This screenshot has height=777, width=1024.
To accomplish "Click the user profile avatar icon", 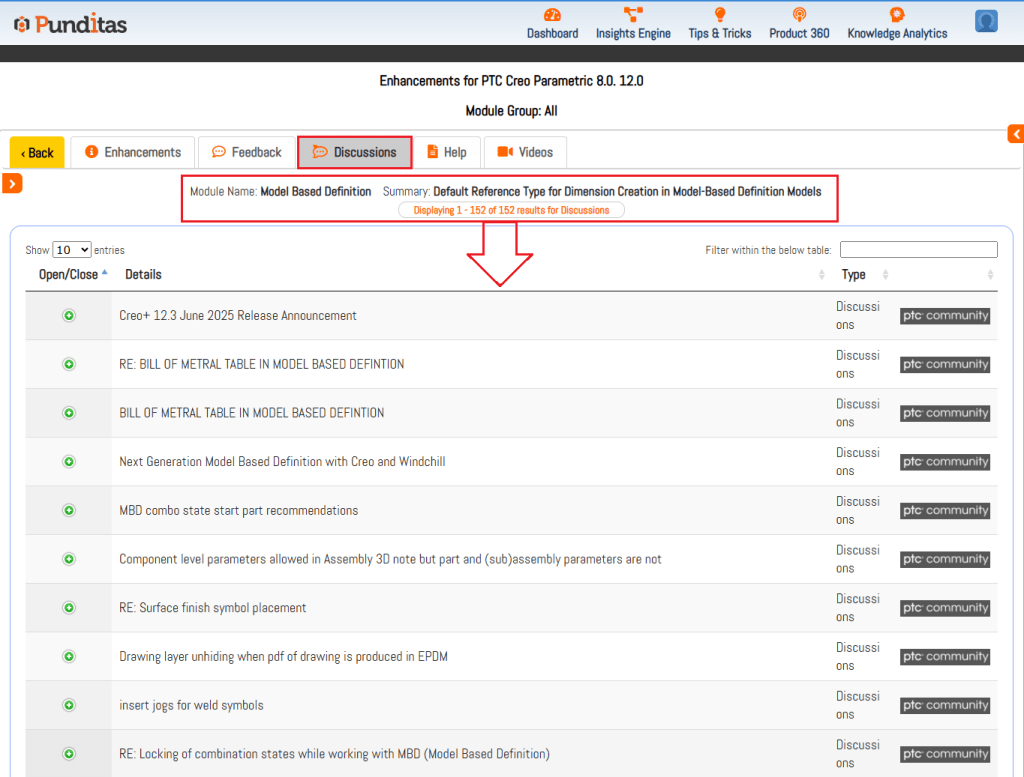I will (986, 21).
